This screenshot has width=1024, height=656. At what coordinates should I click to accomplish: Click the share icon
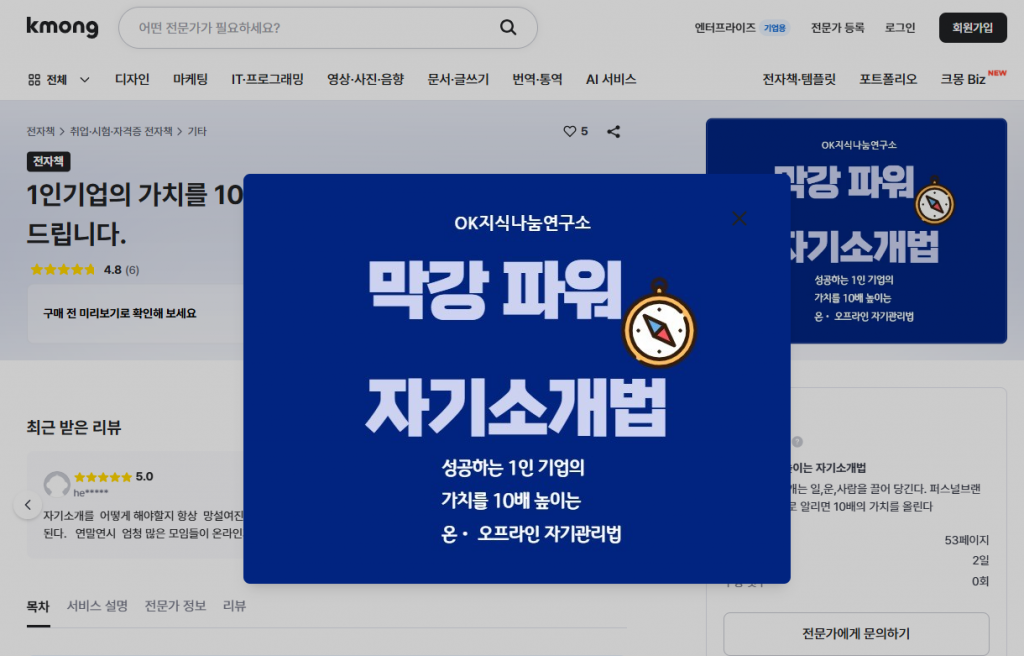coord(614,131)
